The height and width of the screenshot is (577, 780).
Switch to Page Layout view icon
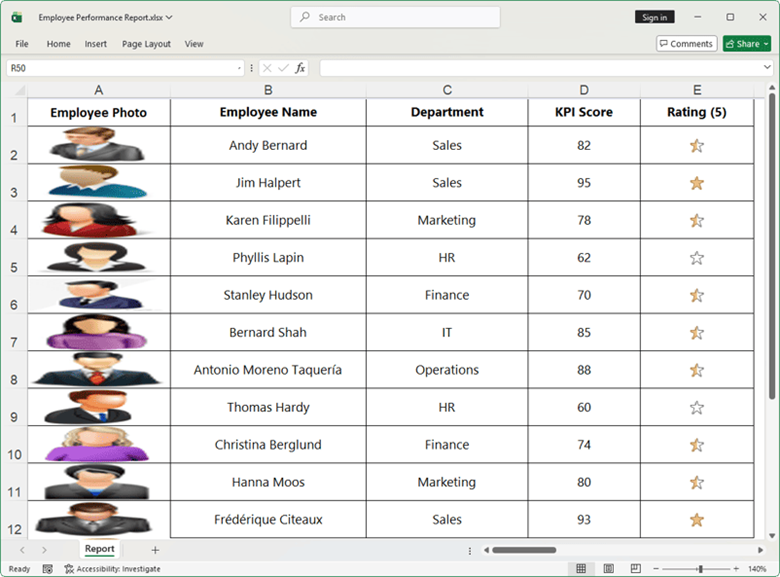point(608,569)
